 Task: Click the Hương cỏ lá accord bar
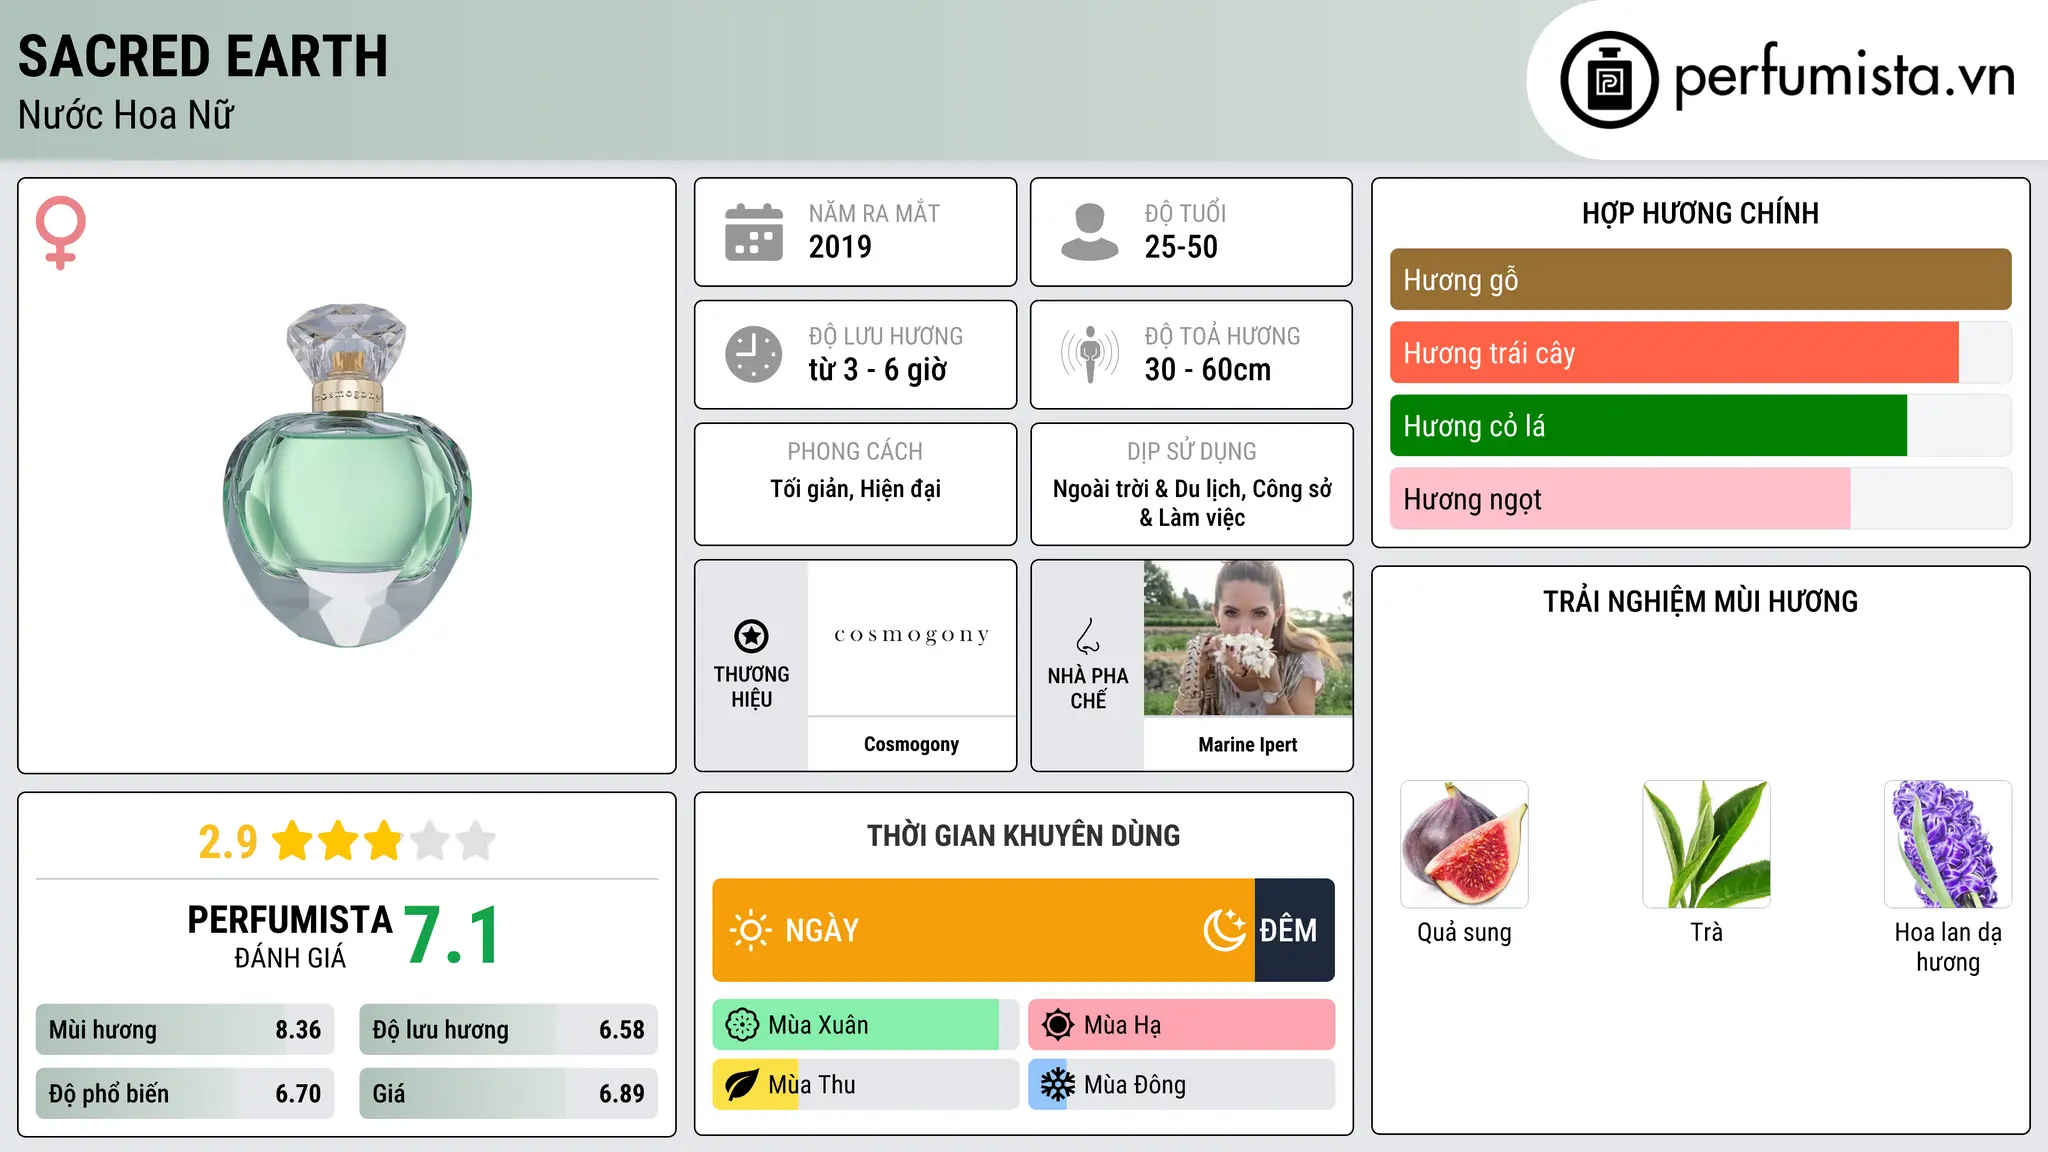[1700, 426]
